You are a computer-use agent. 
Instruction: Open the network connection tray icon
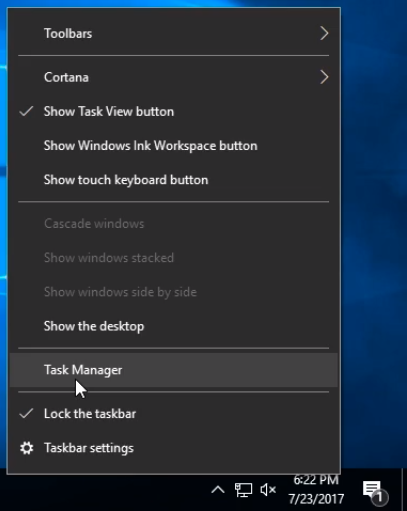coord(243,490)
